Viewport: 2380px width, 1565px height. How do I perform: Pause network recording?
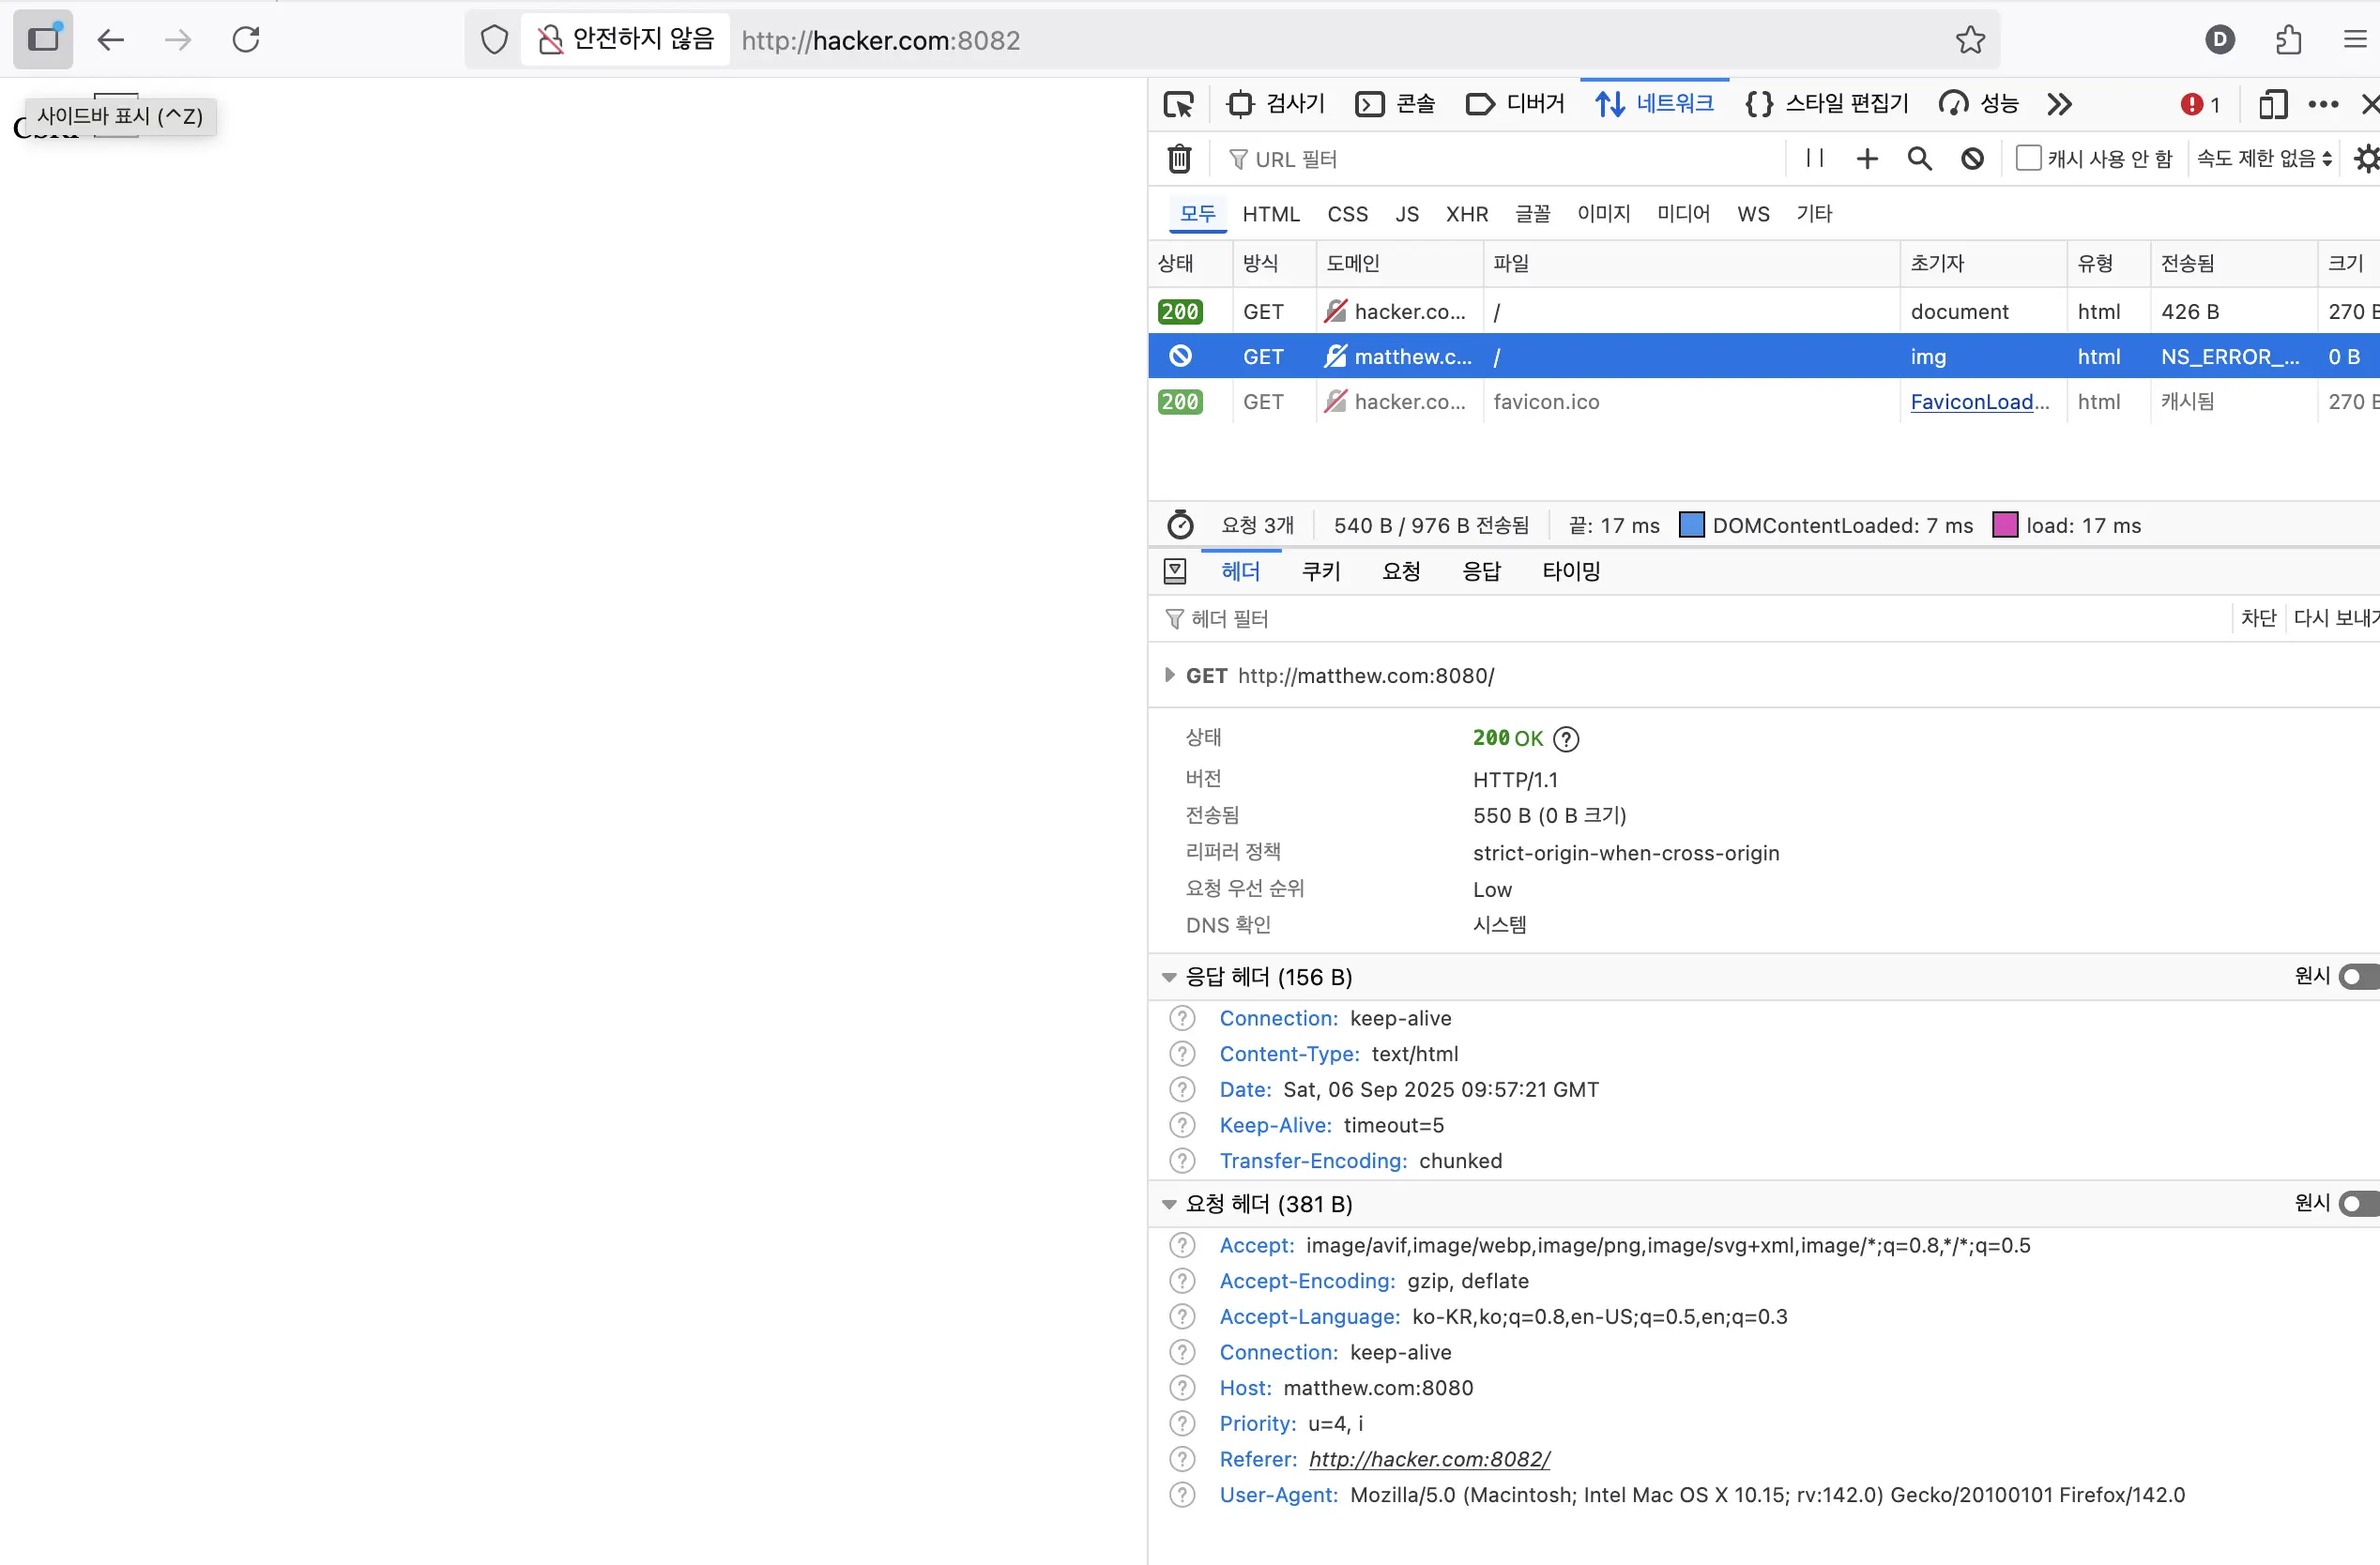click(1814, 158)
